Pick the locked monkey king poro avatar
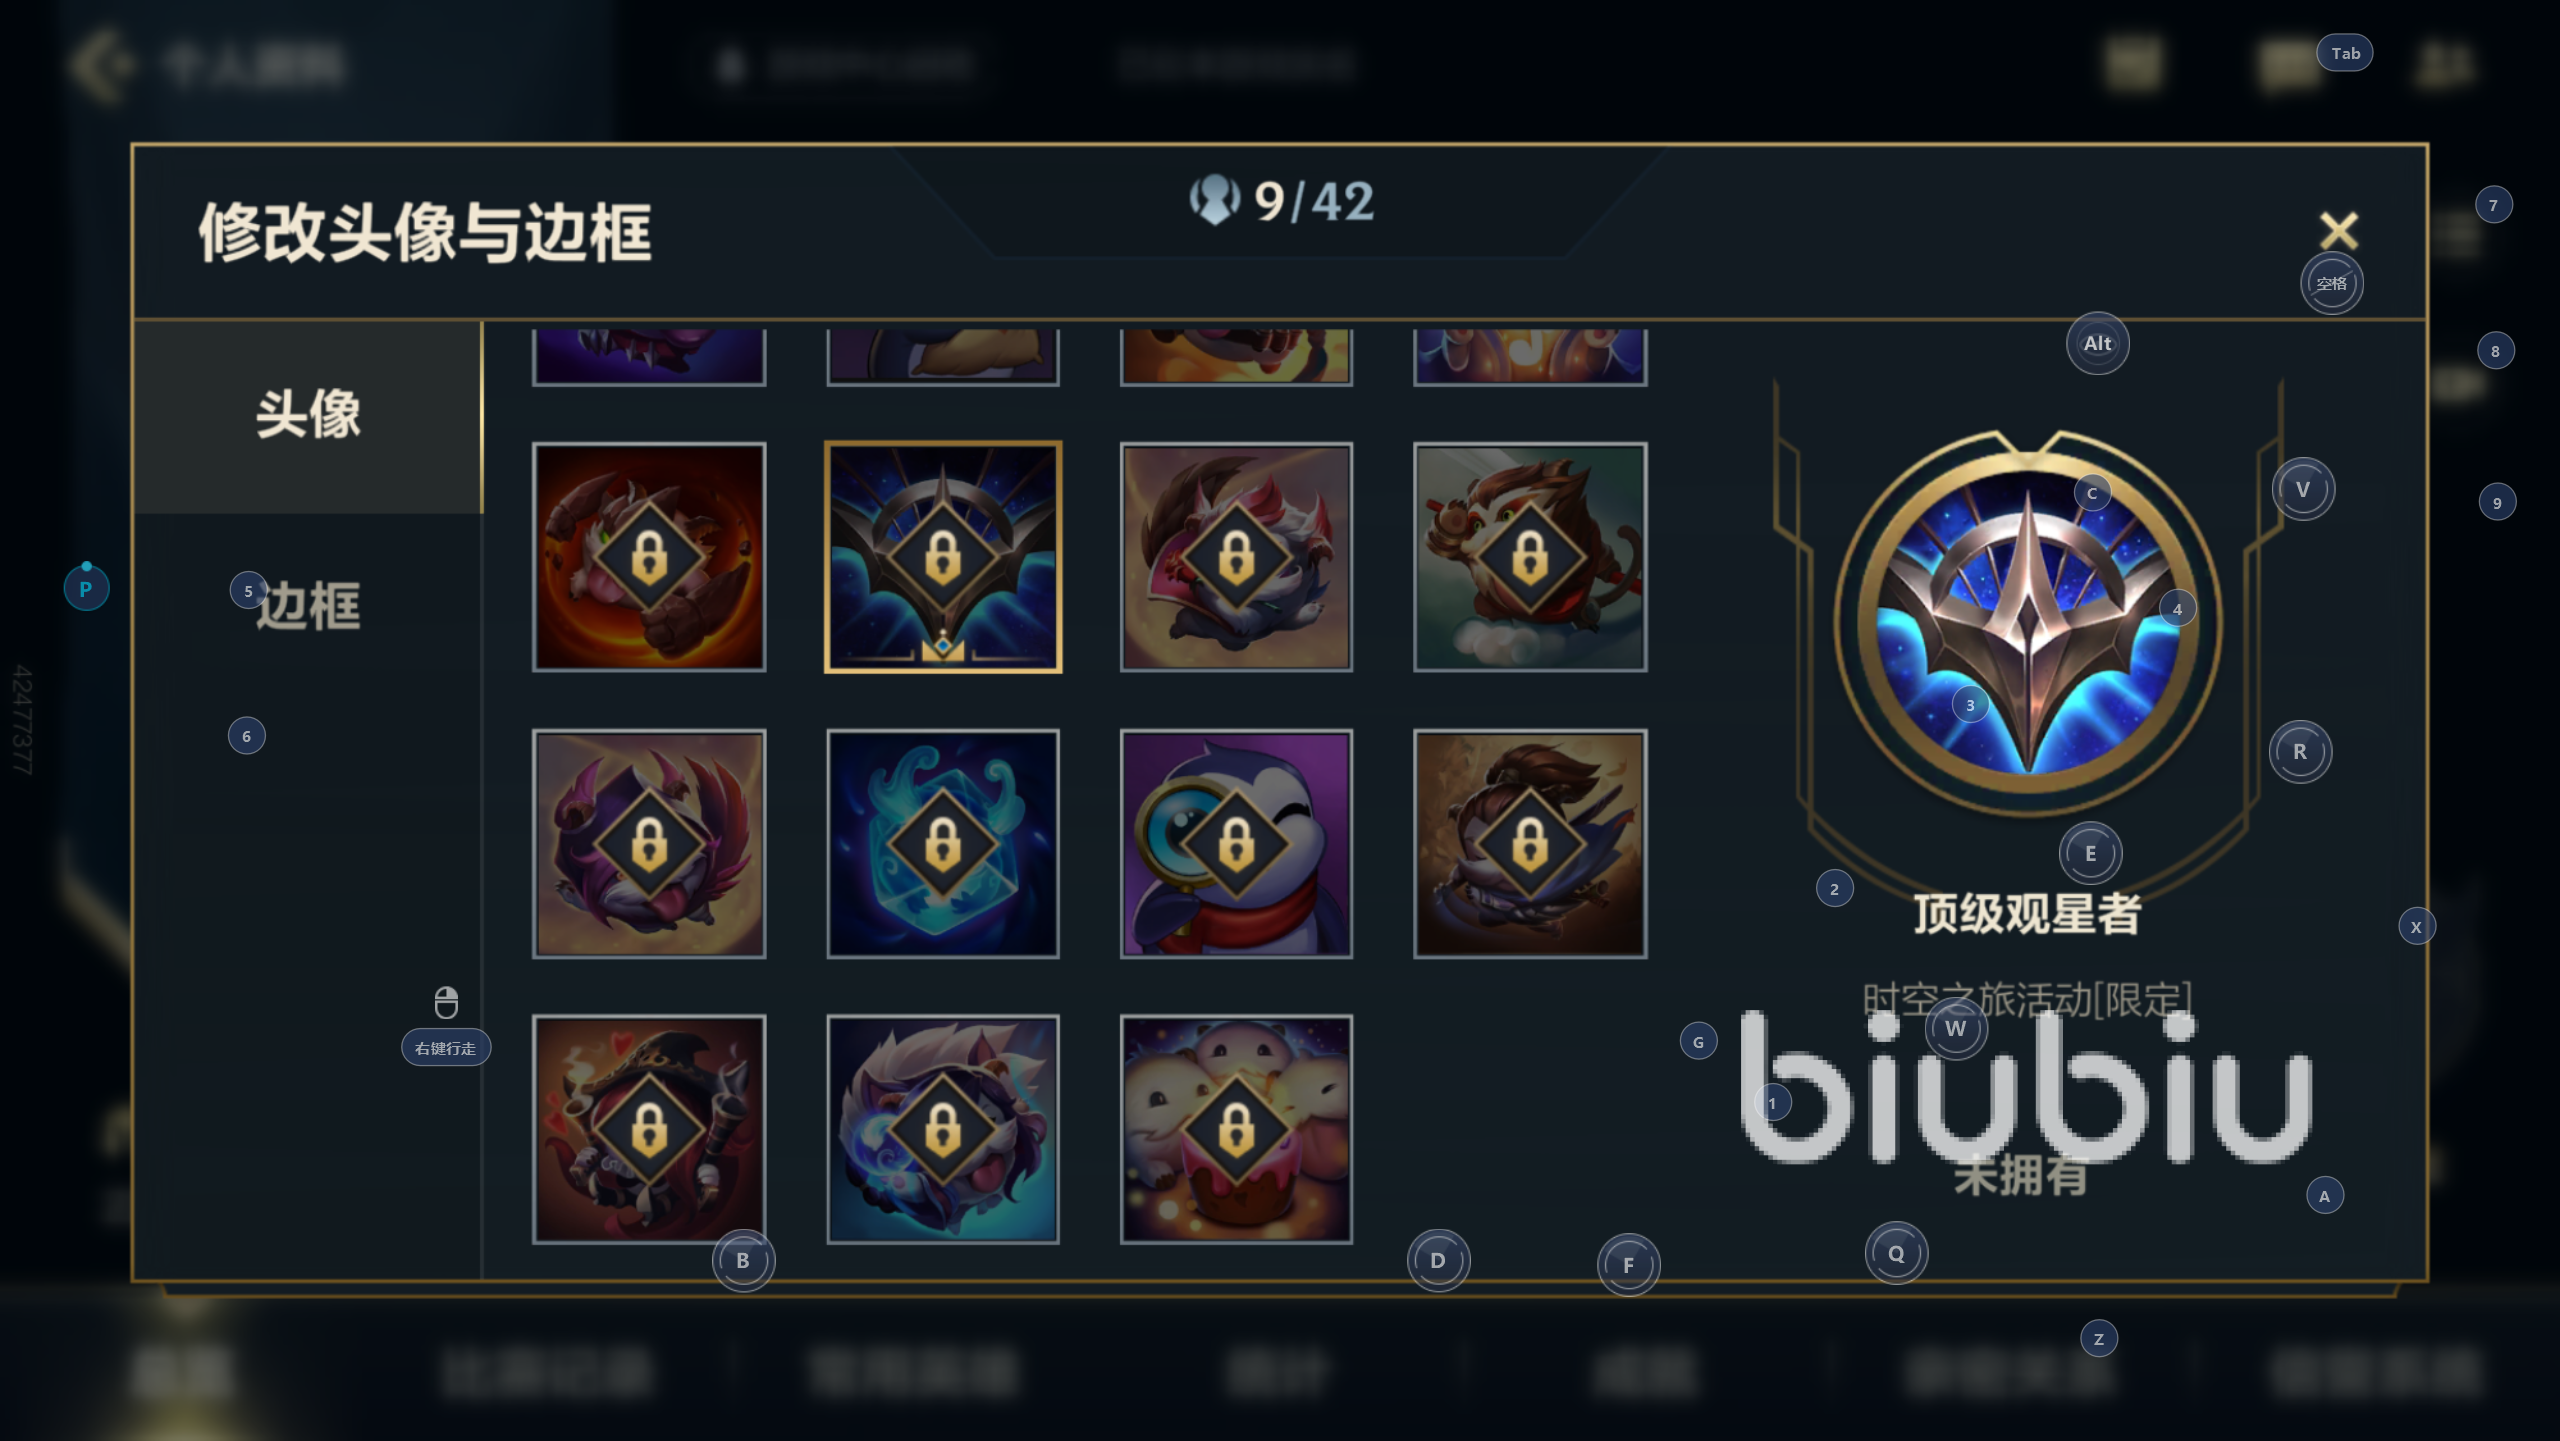Viewport: 2560px width, 1441px height. [x=1530, y=557]
